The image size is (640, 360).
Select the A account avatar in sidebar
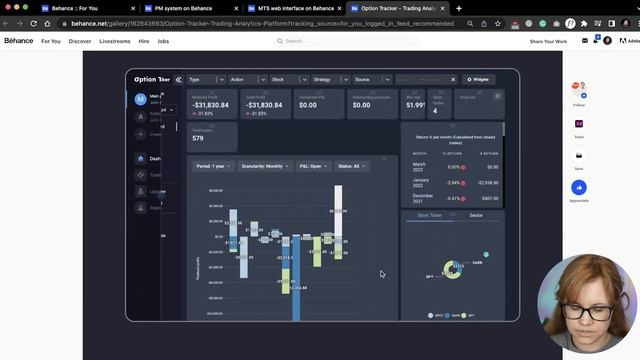[140, 117]
